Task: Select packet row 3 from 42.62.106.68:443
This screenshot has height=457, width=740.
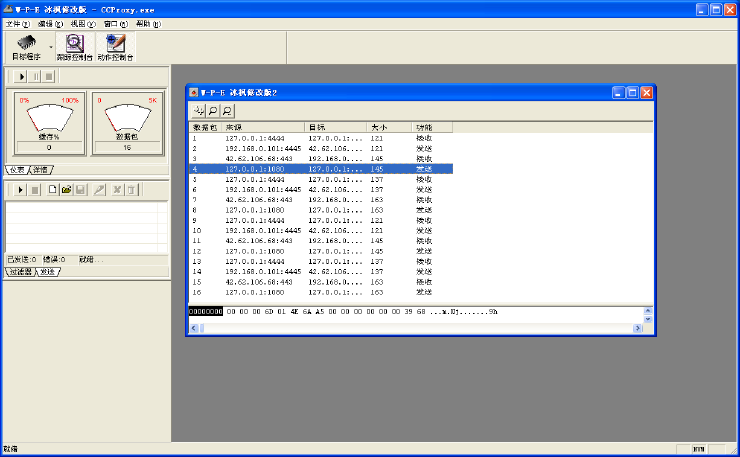Action: 321,159
